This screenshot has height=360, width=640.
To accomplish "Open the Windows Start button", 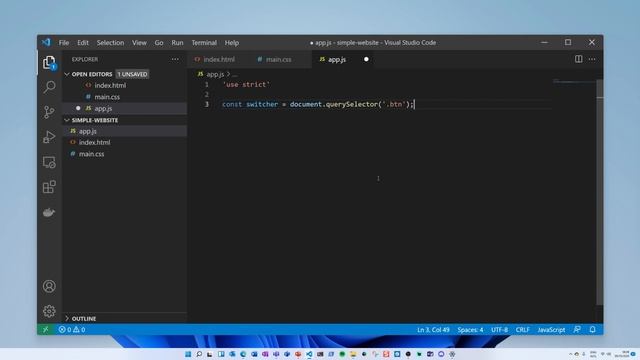I will (188, 354).
